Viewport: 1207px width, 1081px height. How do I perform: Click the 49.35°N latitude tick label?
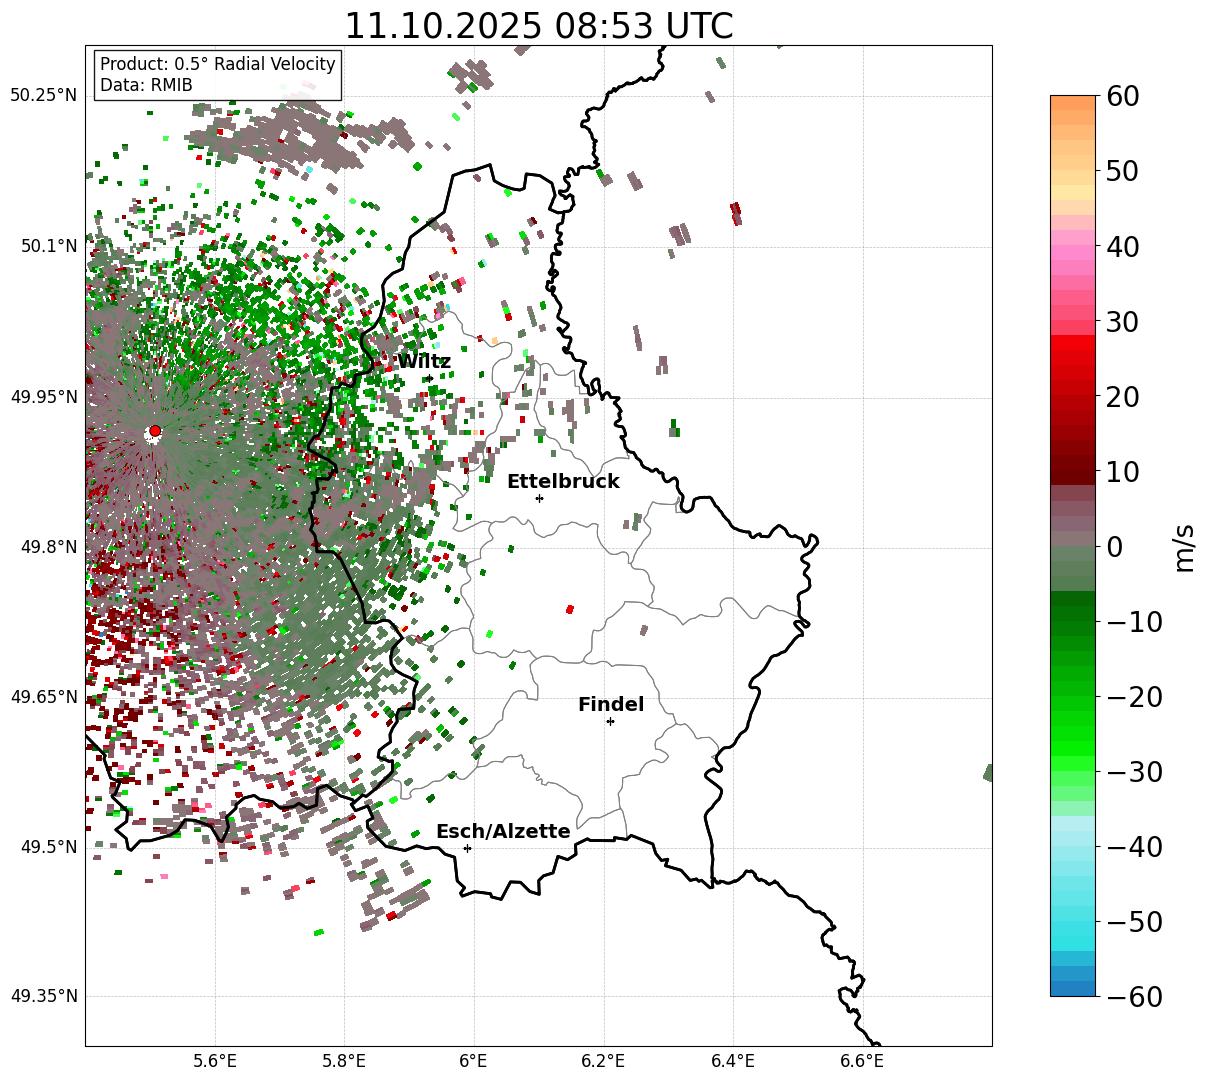[x=43, y=996]
